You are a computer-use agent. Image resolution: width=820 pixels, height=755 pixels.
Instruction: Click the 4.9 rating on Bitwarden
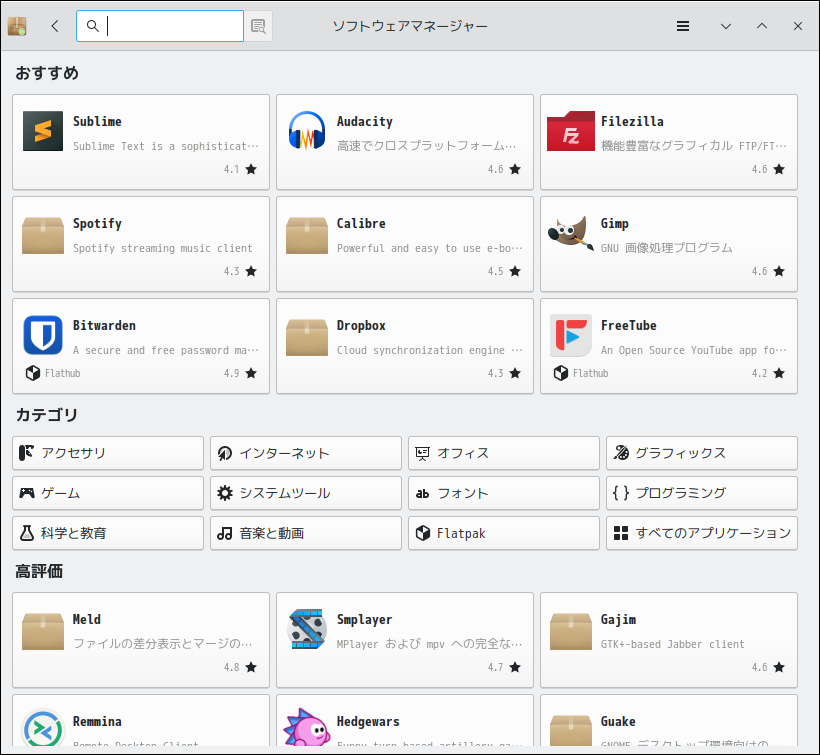point(232,373)
